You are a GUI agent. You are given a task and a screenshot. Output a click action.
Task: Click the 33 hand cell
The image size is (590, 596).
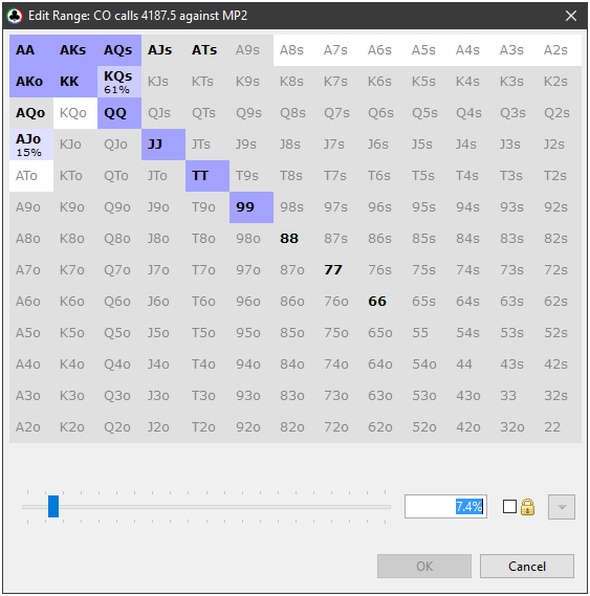(515, 396)
